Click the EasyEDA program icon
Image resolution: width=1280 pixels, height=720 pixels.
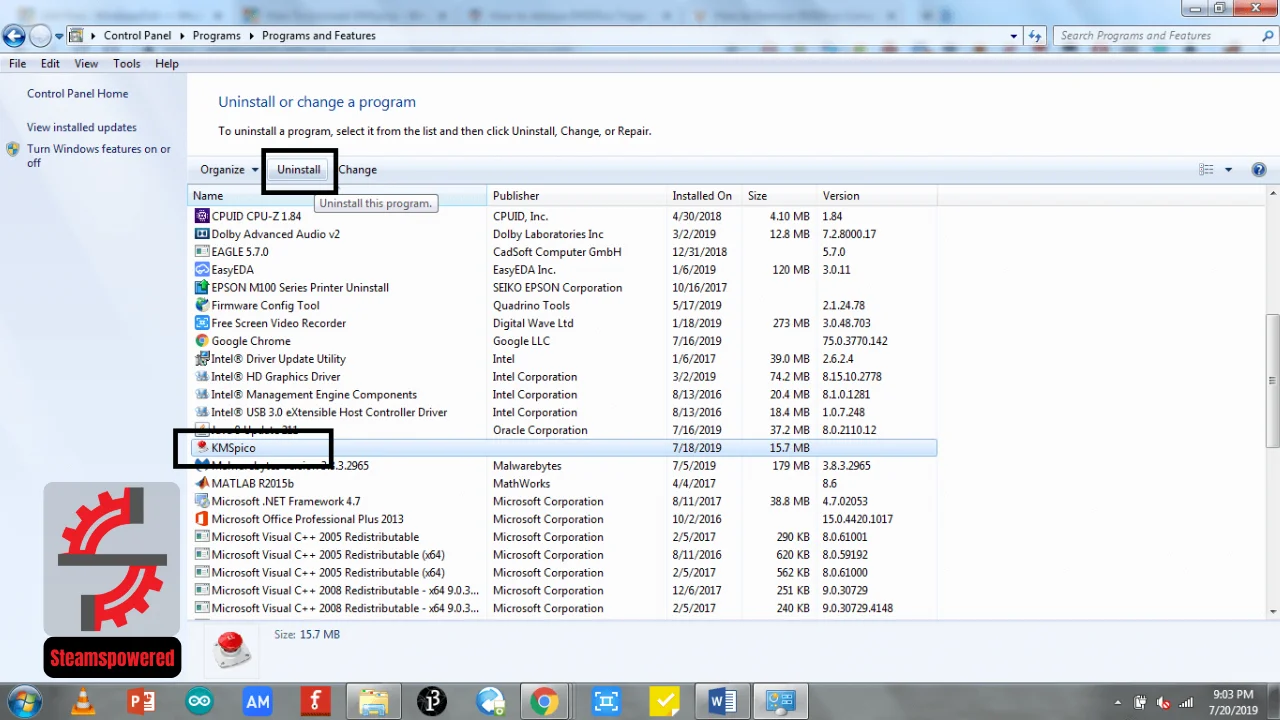click(202, 270)
